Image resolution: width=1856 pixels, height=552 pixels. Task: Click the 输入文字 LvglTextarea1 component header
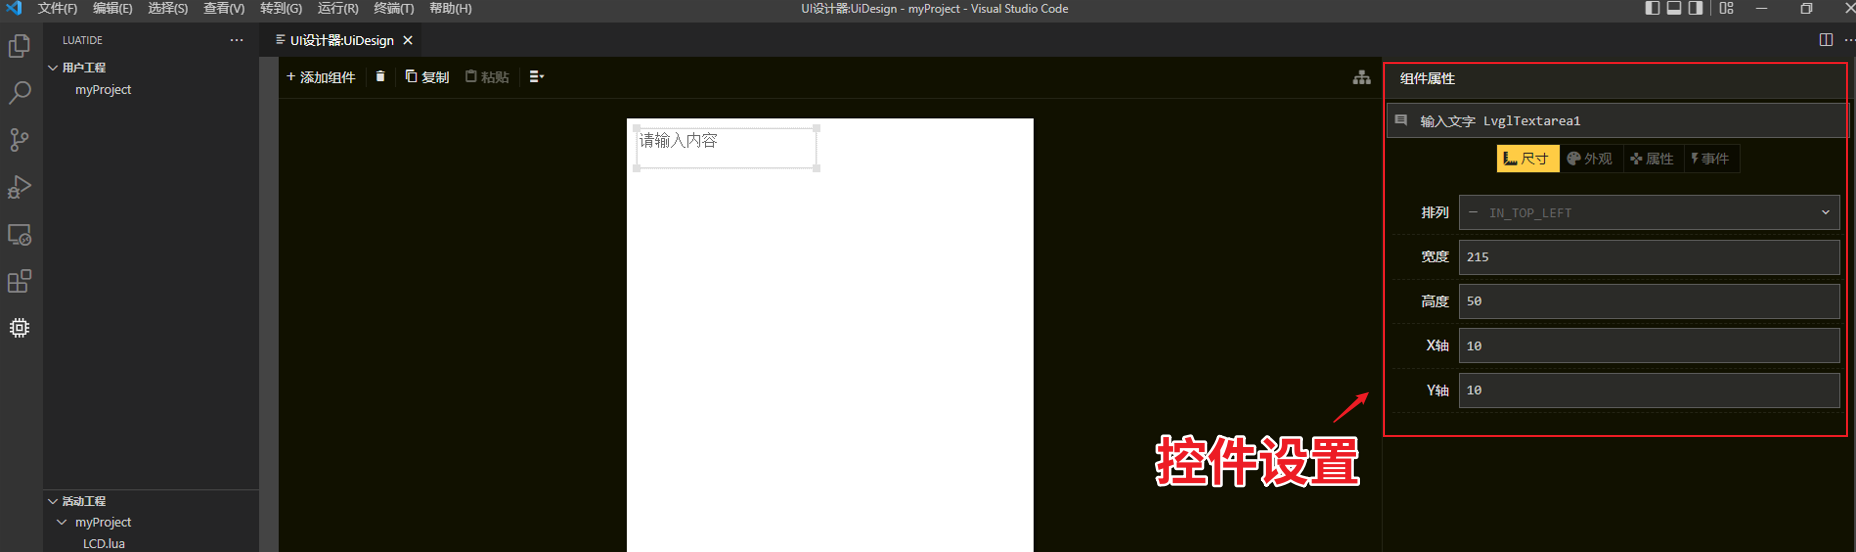coord(1616,120)
